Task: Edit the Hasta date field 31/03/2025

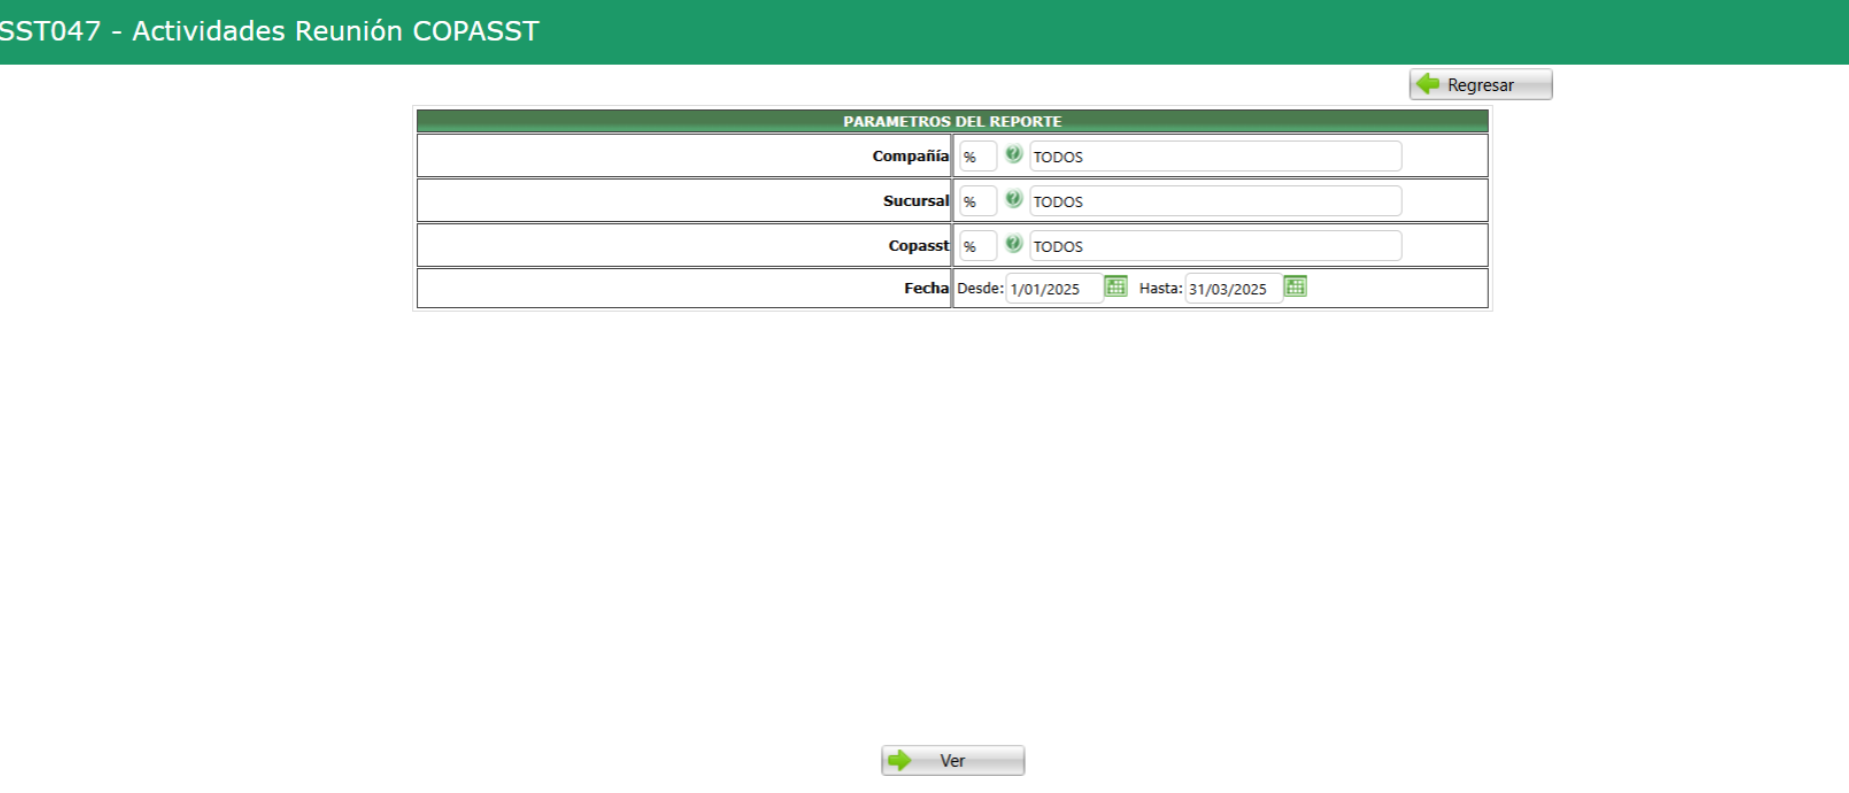Action: [1233, 289]
